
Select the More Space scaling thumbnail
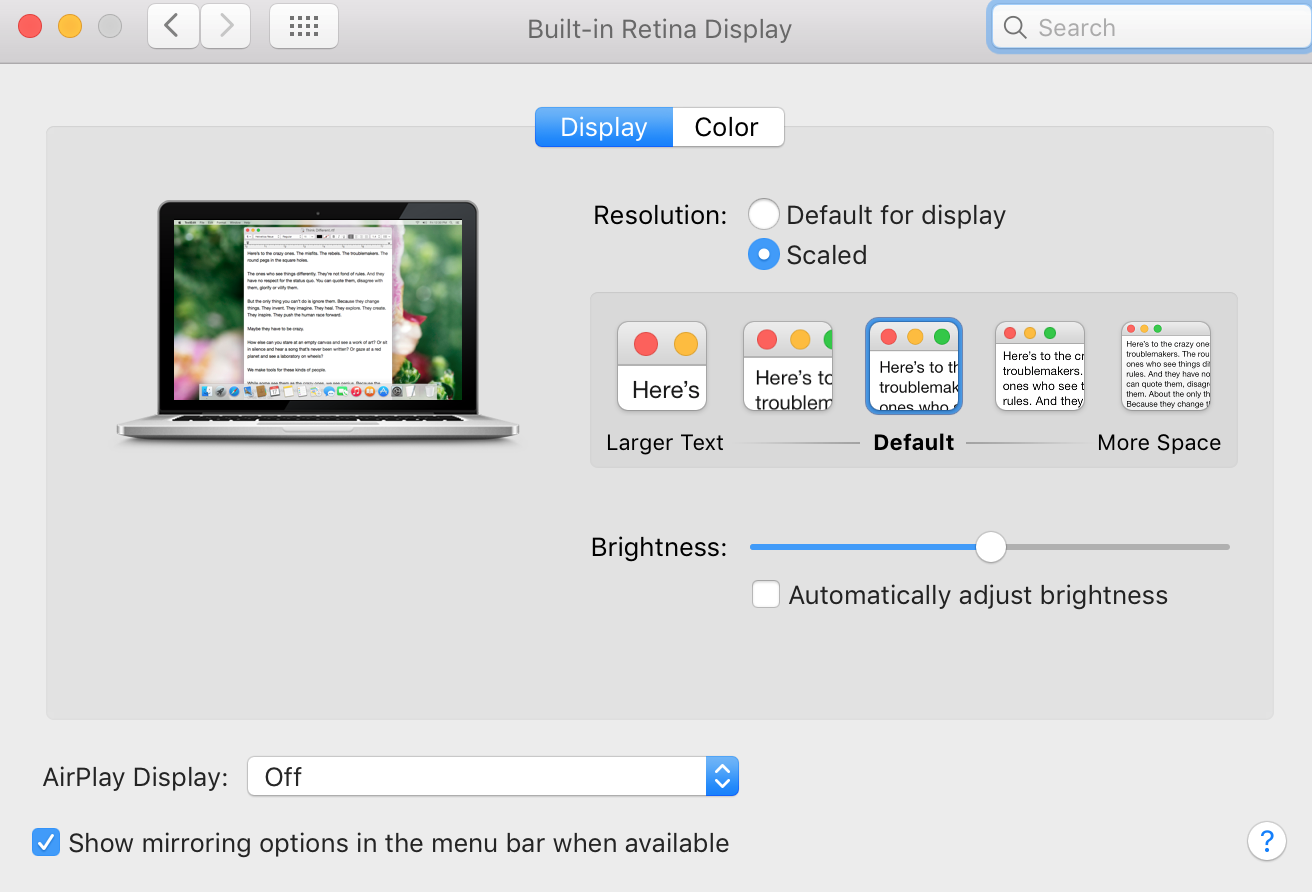(x=1166, y=366)
